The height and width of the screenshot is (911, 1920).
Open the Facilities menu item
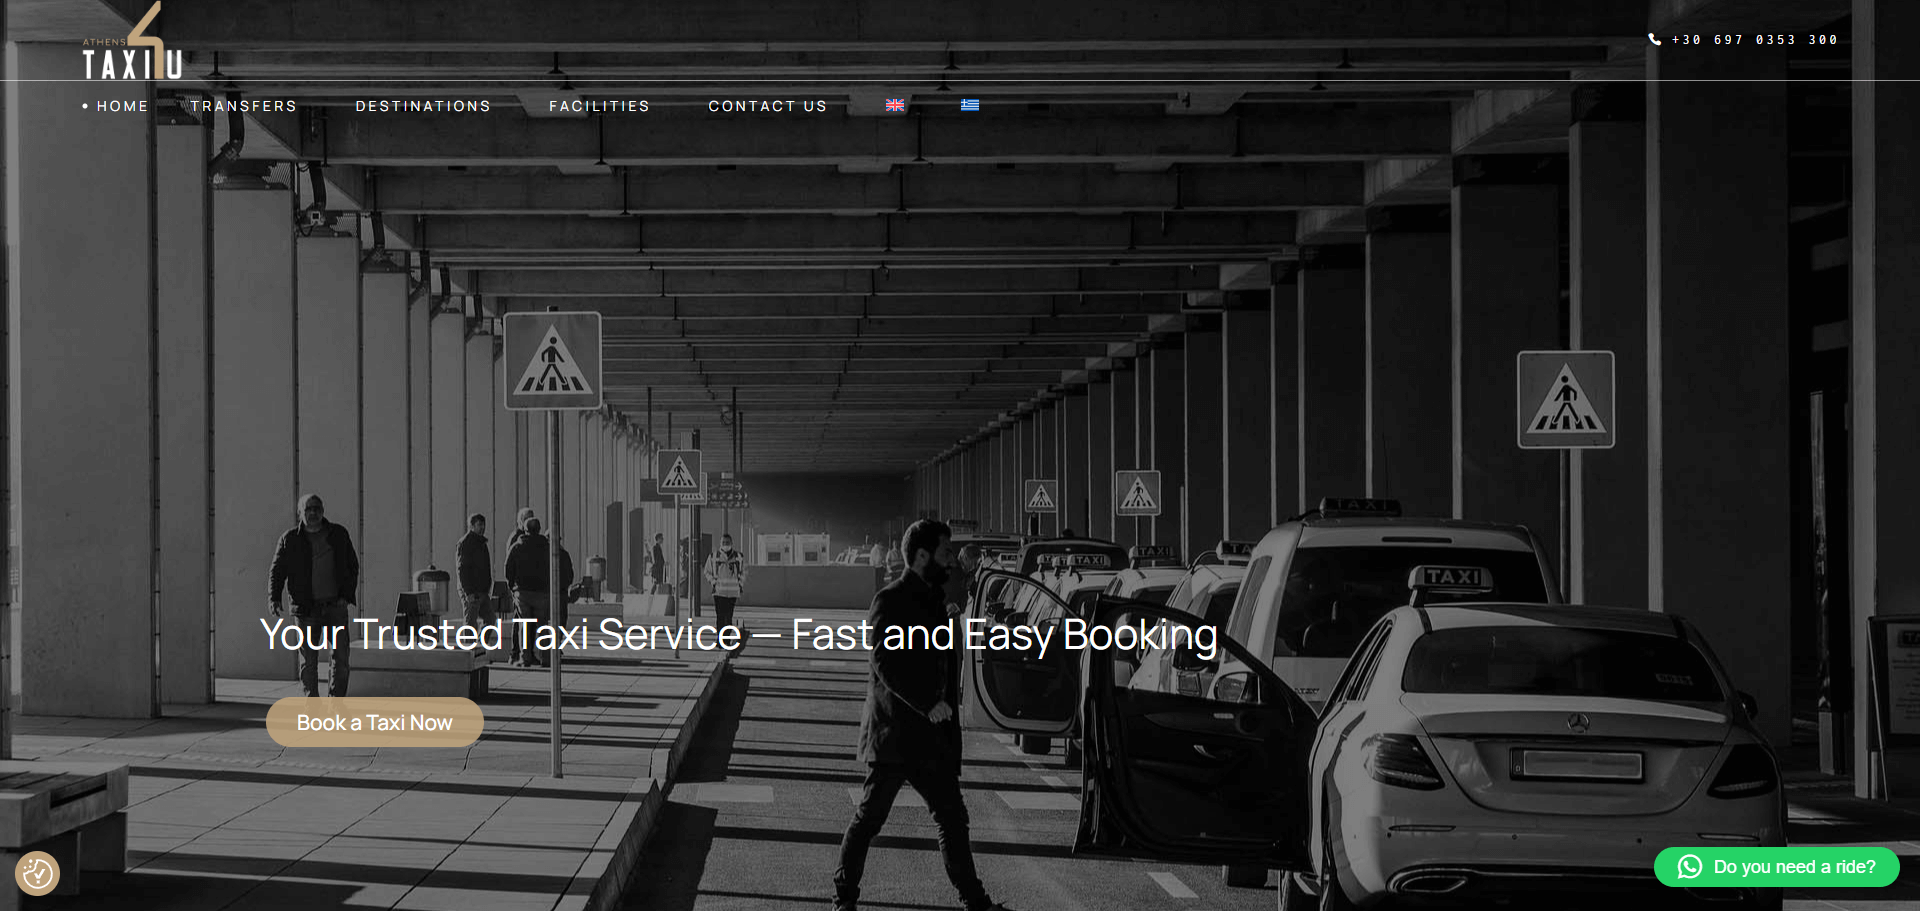click(599, 106)
